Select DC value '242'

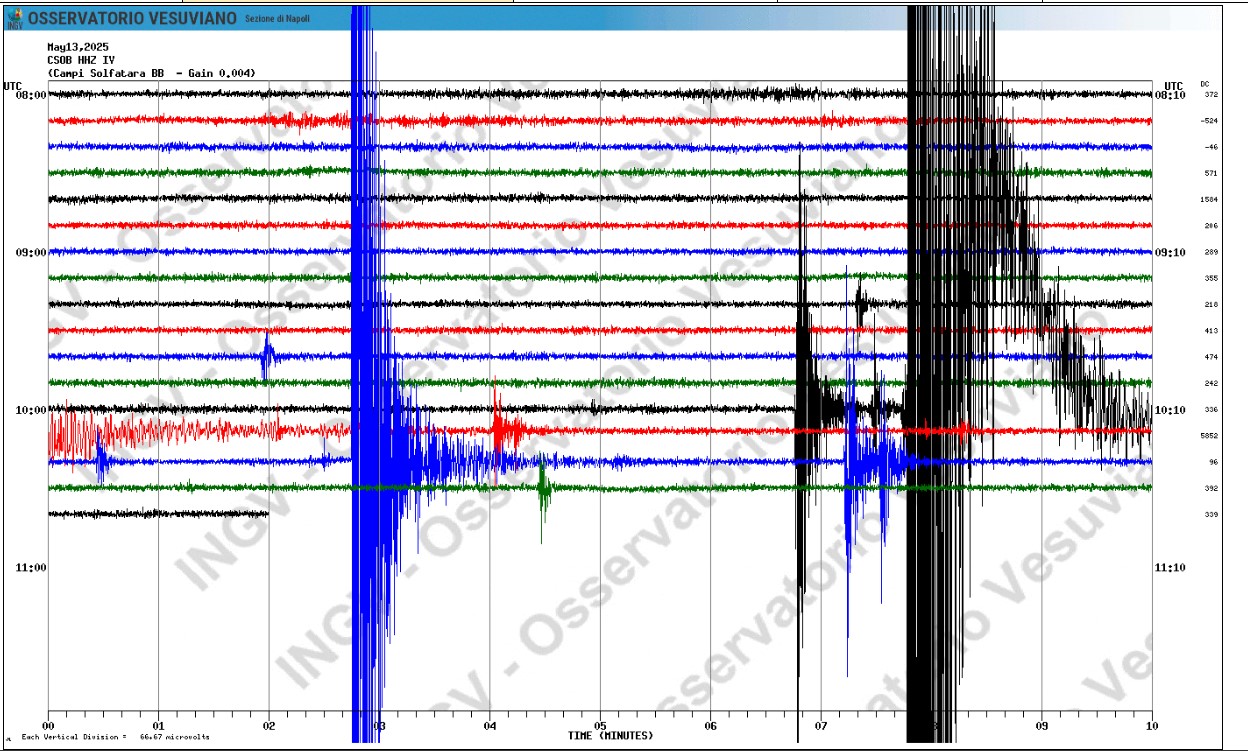pos(1211,383)
